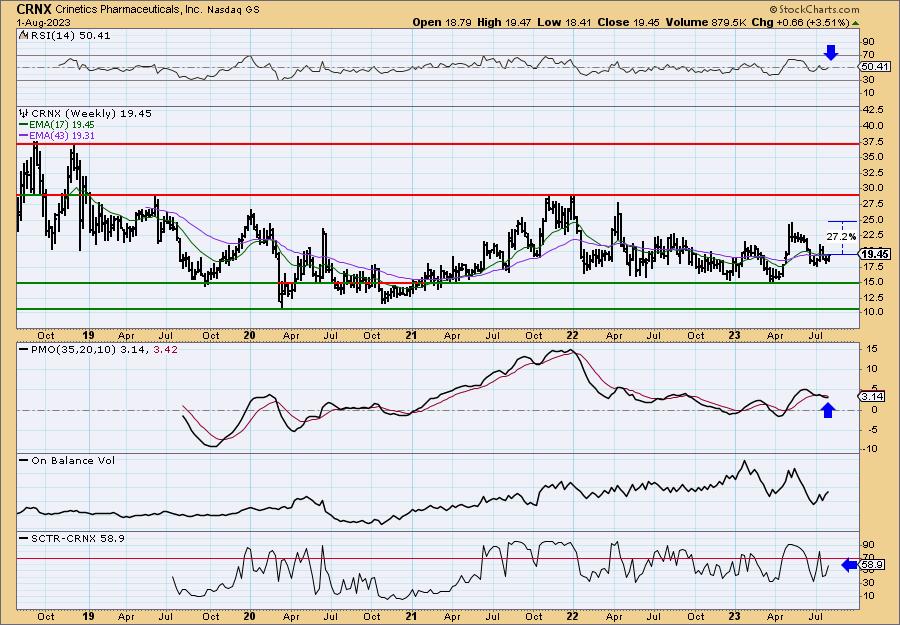Click the 32.5 price axis label
The height and width of the screenshot is (625, 900).
[x=872, y=173]
